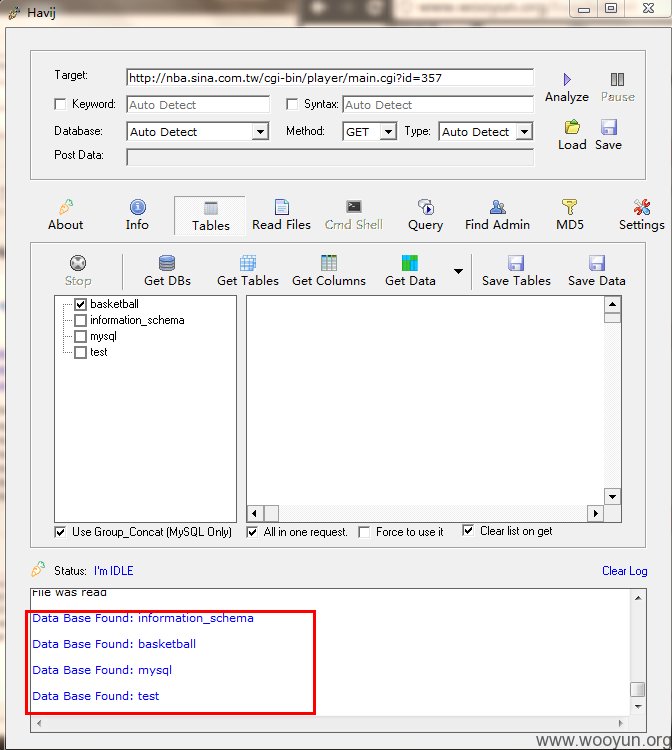Click the log scrollbar thumb

click(638, 689)
